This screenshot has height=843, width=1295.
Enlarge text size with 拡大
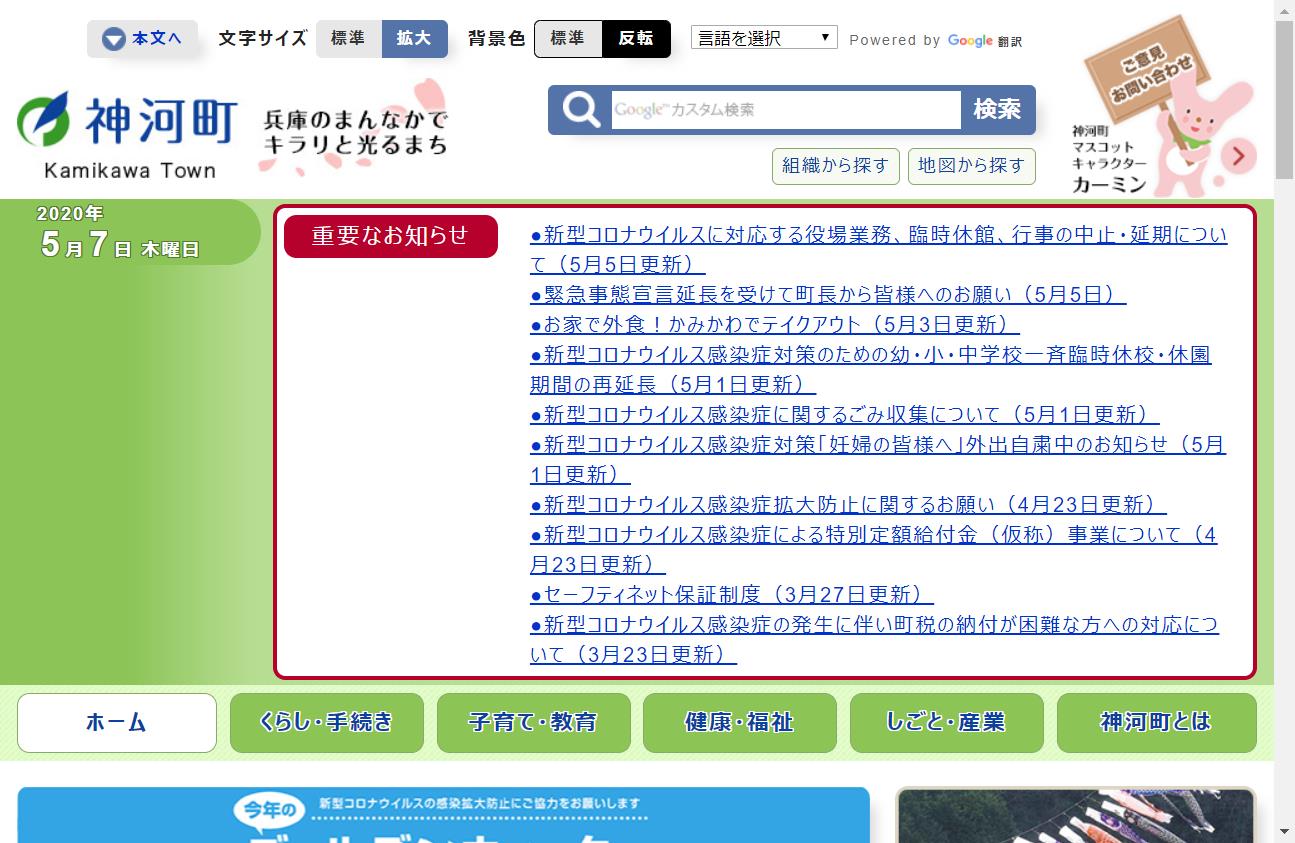point(414,39)
